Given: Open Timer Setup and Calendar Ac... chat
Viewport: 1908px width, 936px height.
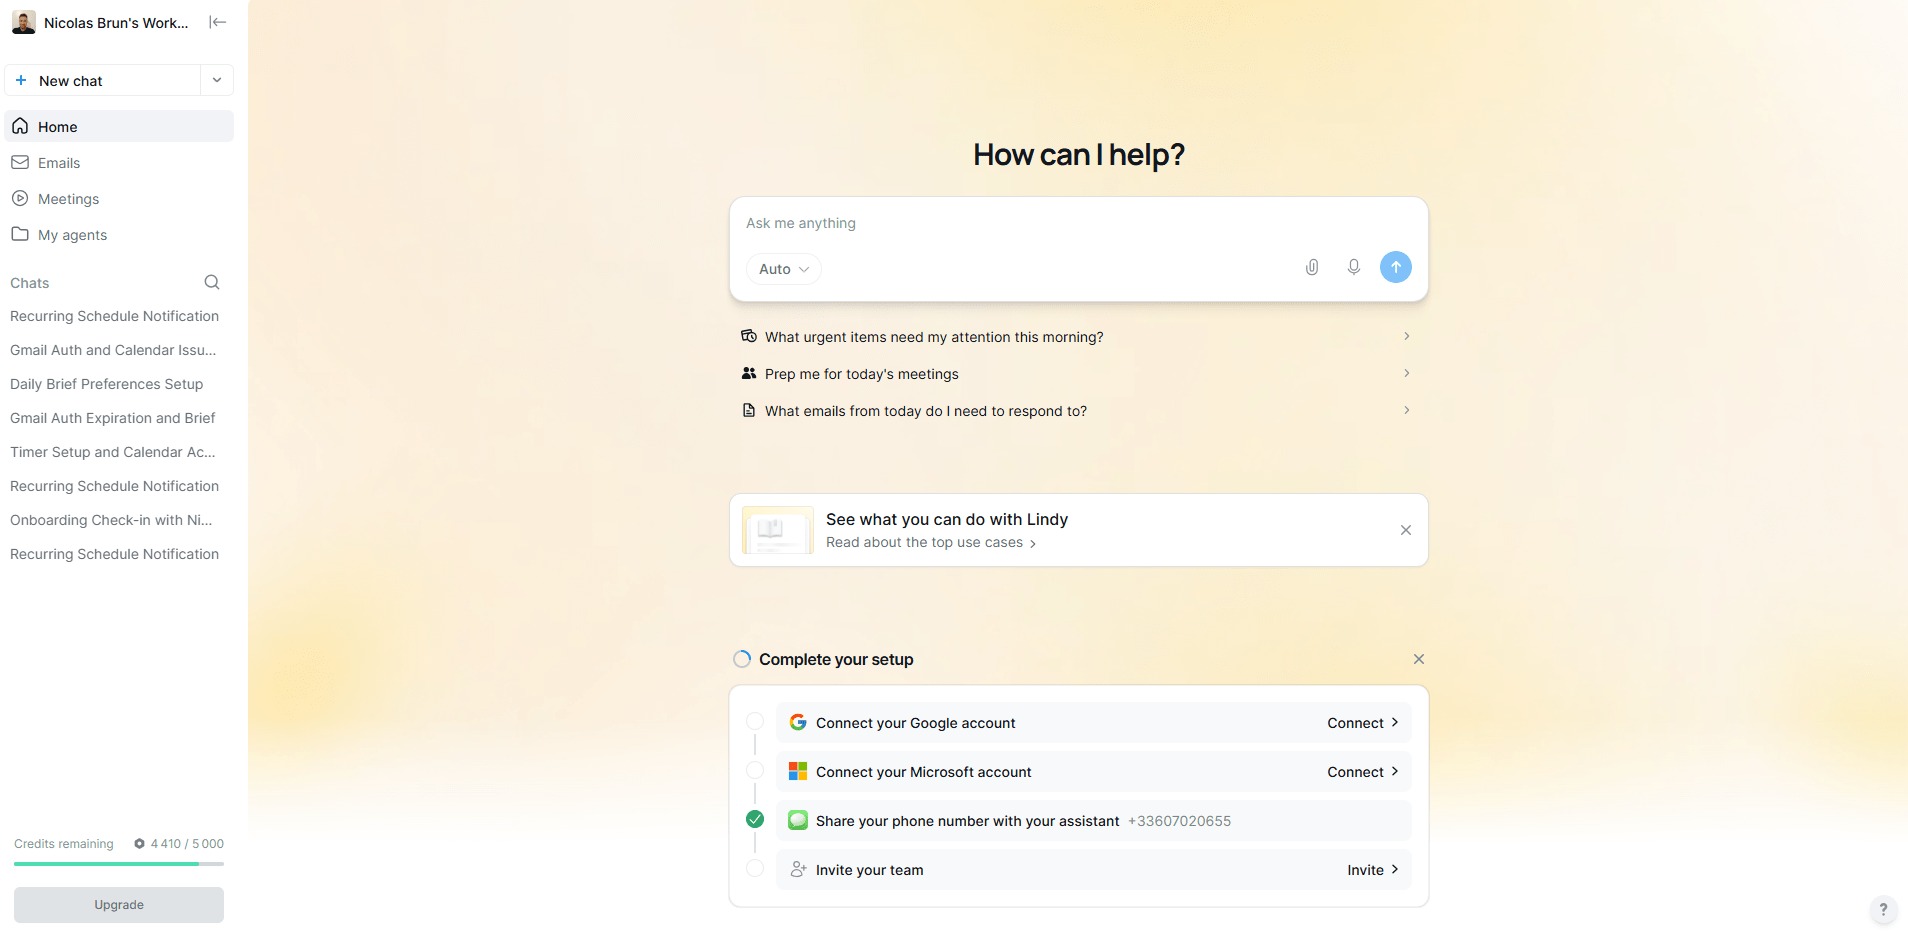Looking at the screenshot, I should point(113,452).
